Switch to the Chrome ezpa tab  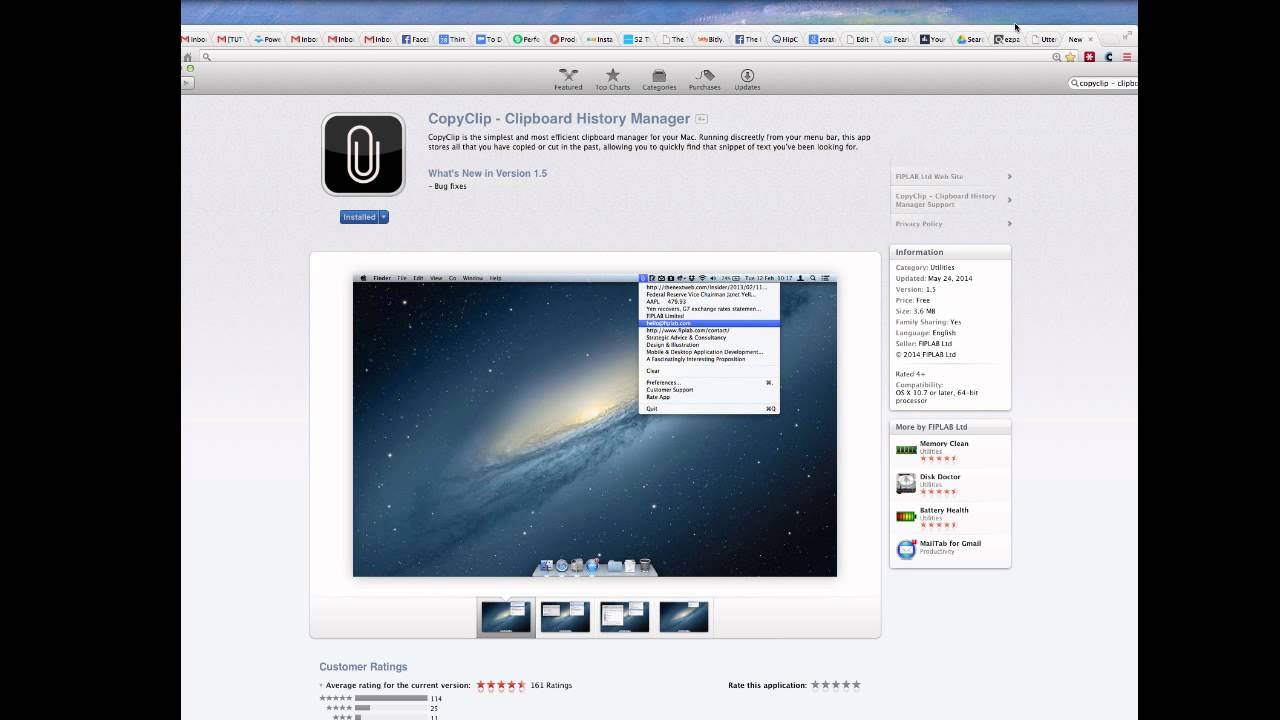click(x=1007, y=39)
